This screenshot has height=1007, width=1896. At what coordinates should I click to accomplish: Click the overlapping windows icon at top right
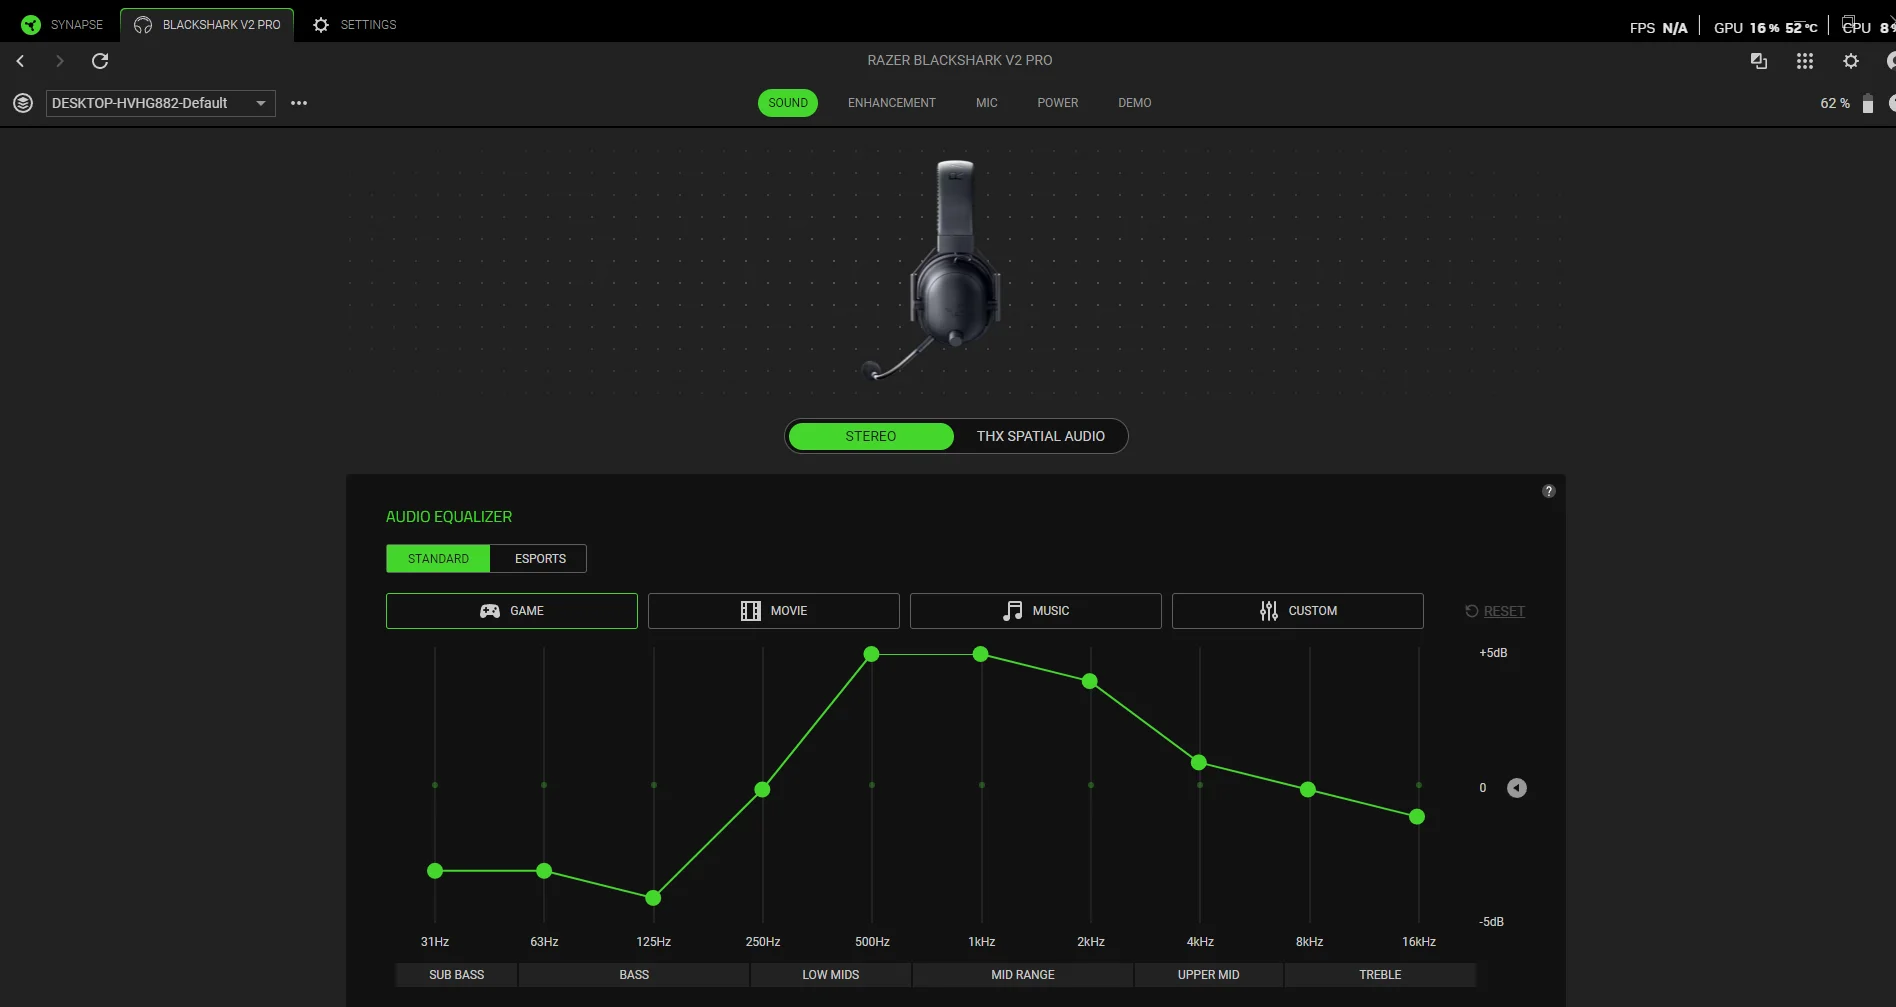click(x=1758, y=61)
